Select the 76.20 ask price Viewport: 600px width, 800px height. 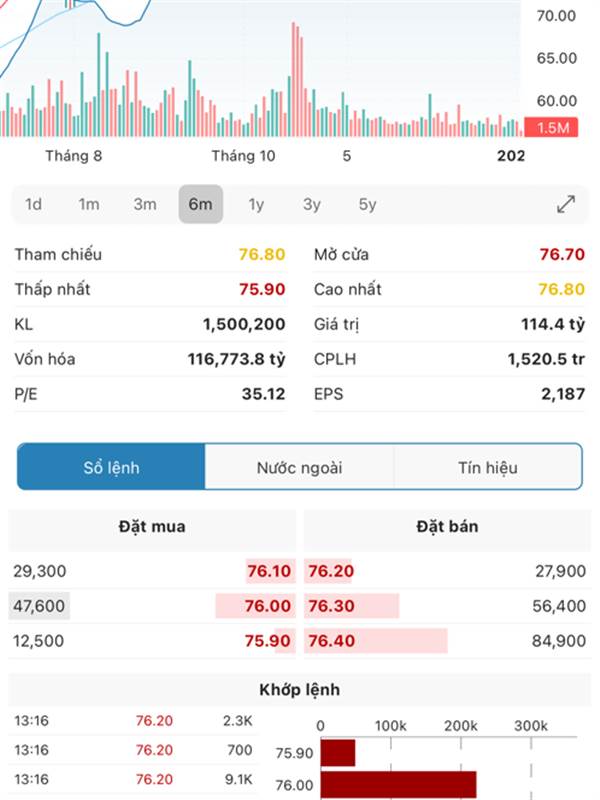point(331,571)
